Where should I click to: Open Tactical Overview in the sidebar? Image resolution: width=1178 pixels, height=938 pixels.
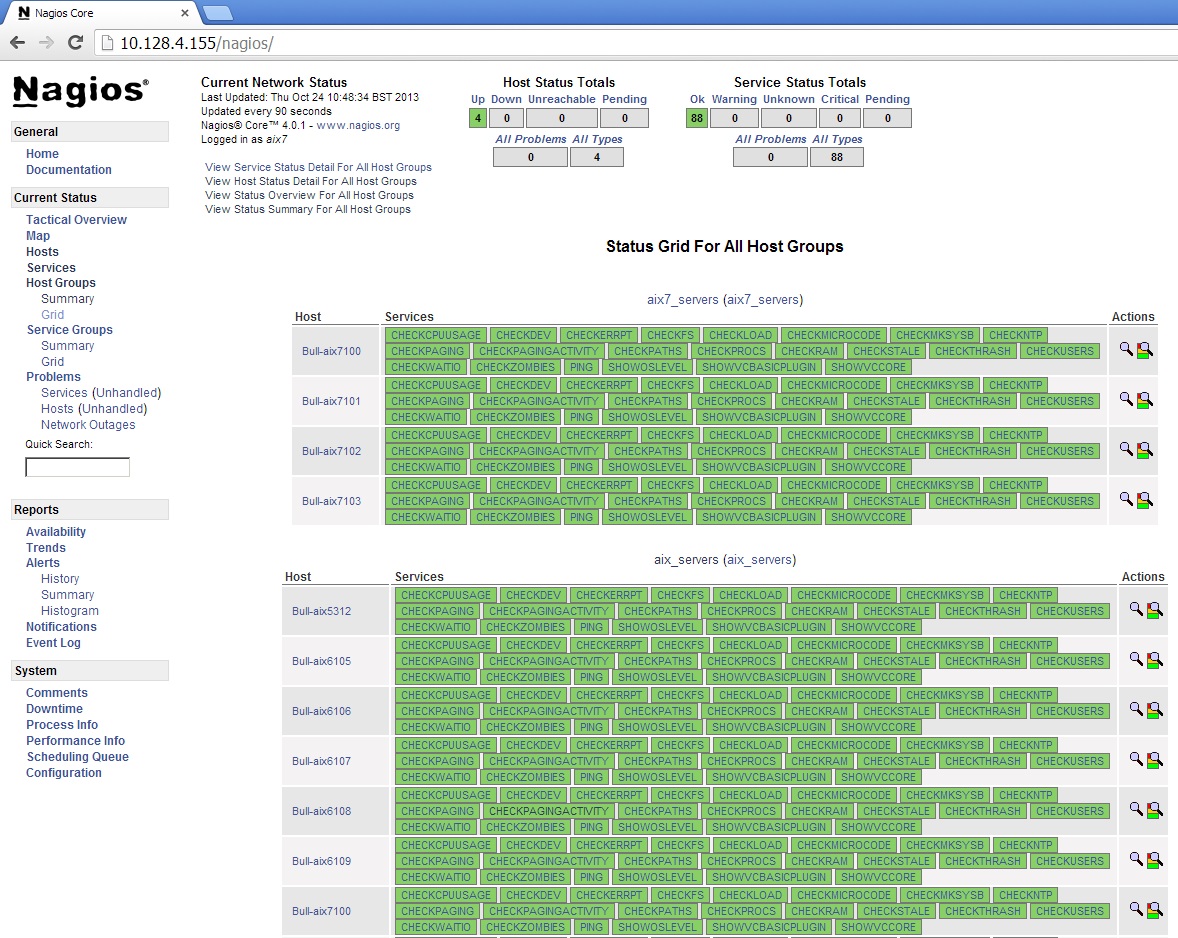(x=76, y=220)
